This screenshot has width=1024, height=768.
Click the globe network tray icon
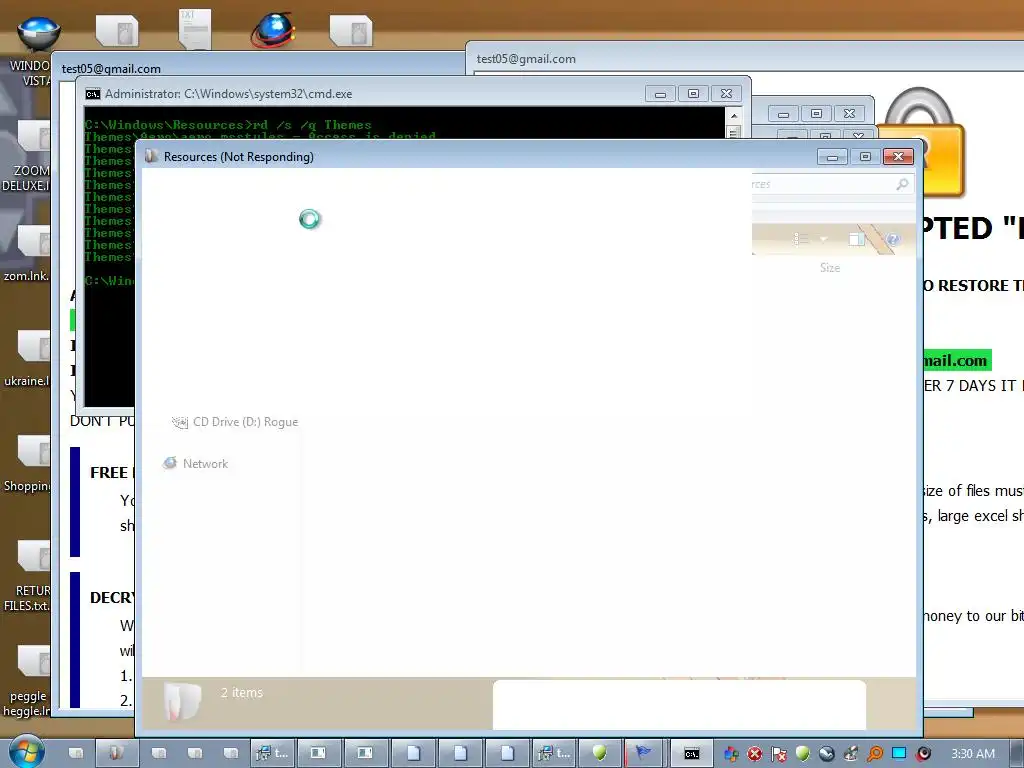826,754
